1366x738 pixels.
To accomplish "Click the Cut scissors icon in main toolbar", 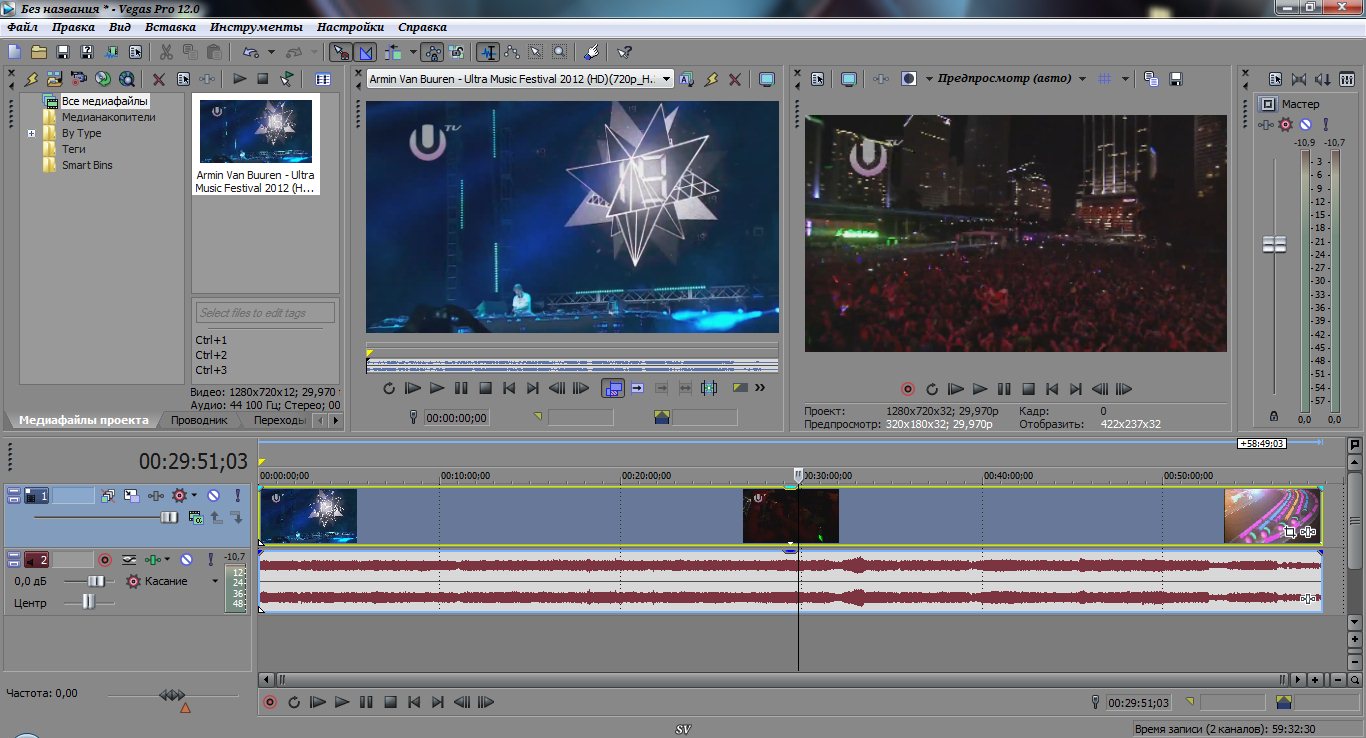I will click(165, 52).
